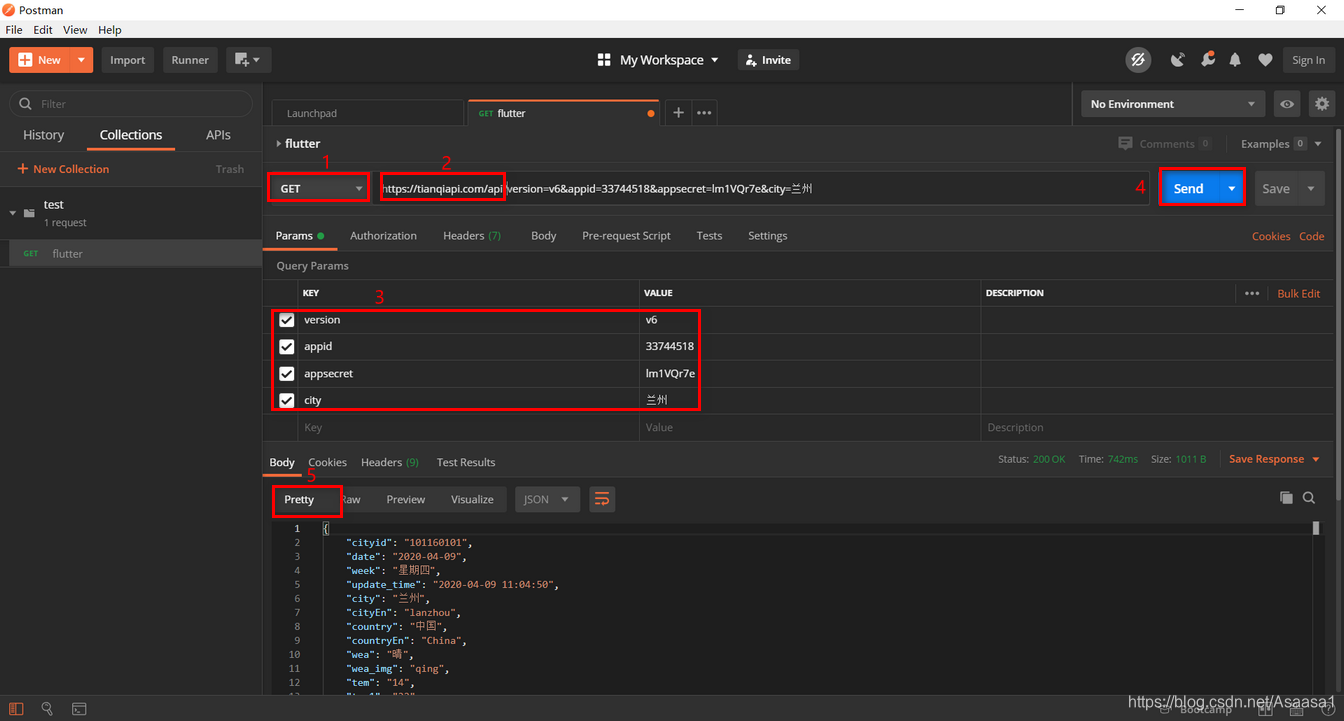
Task: Uncheck the appid parameter checkbox
Action: pos(287,347)
